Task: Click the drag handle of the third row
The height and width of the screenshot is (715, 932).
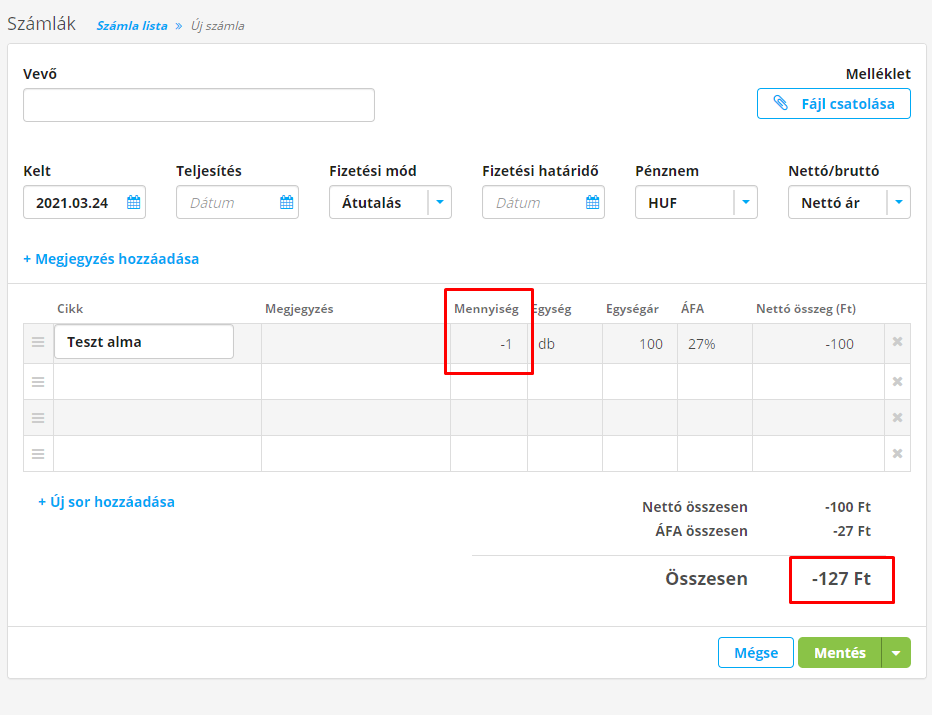Action: point(38,417)
